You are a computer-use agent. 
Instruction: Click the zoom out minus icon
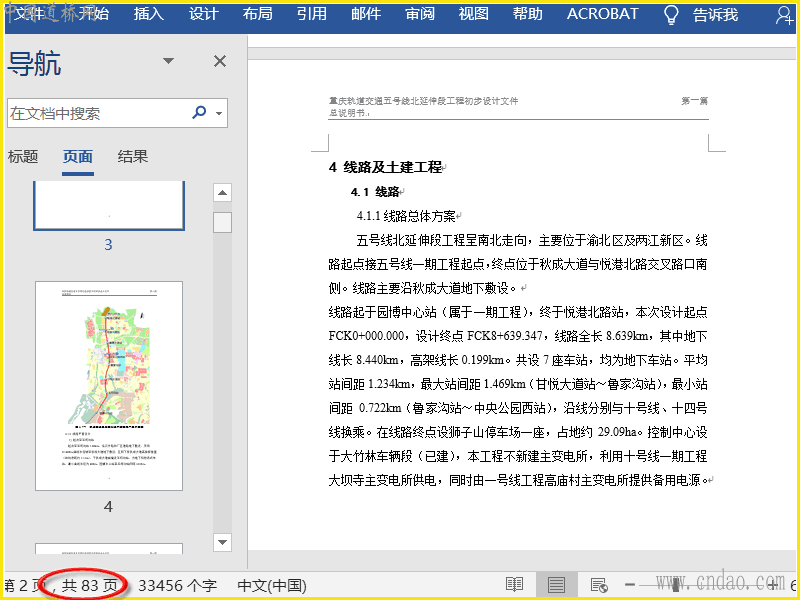(x=630, y=585)
